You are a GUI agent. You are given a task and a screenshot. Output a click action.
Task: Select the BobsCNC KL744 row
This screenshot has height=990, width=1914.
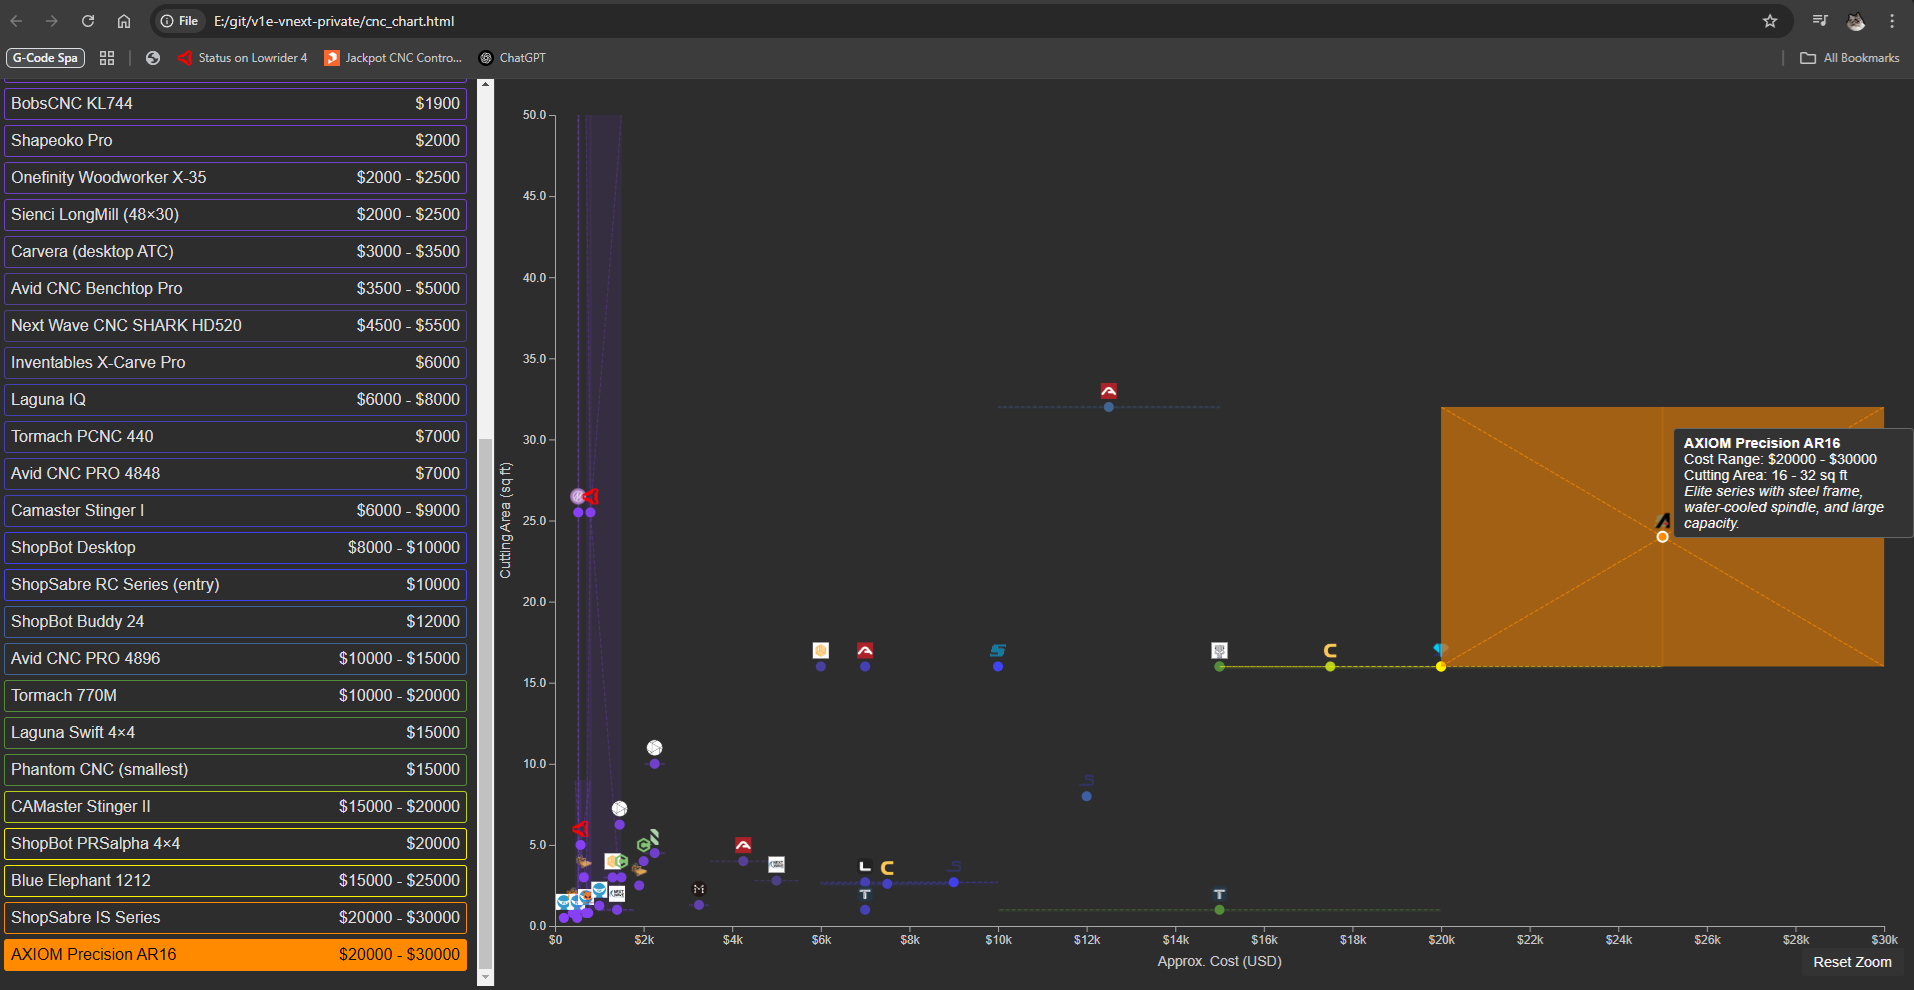235,103
